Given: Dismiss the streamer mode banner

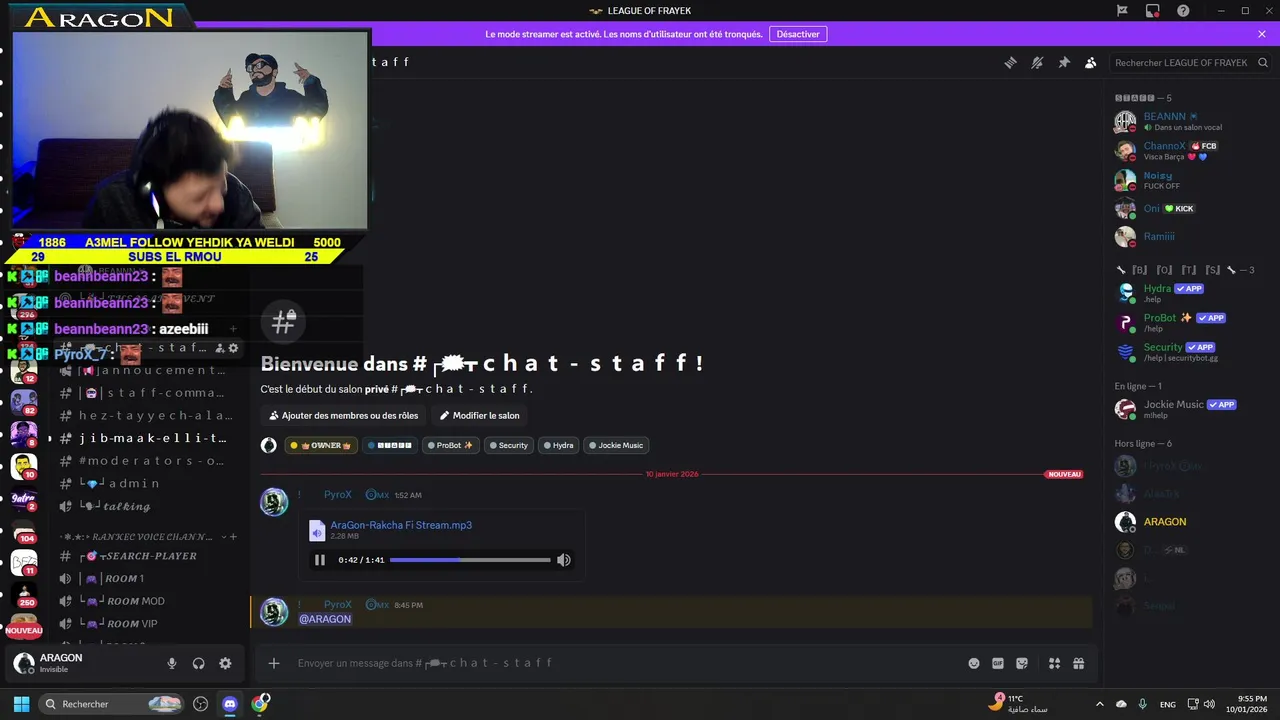Looking at the screenshot, I should point(1262,34).
